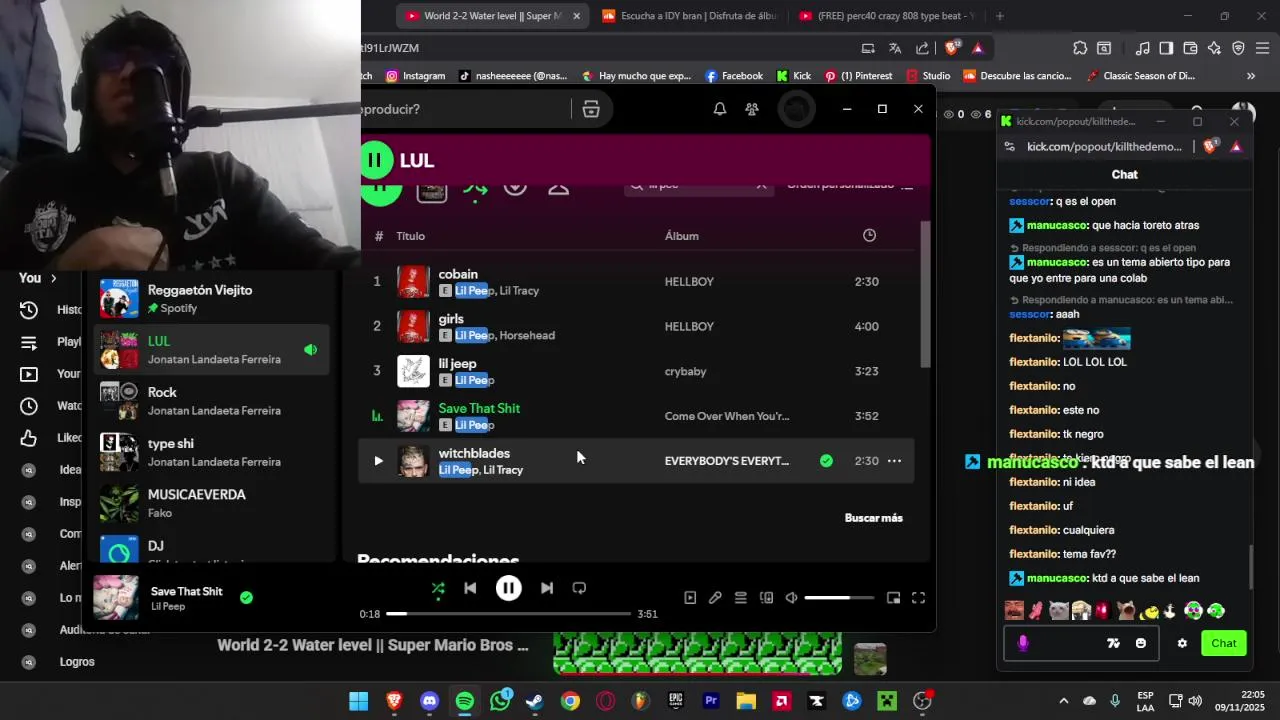
Task: Click the Save That Shit cover thumbnail
Action: pos(116,598)
